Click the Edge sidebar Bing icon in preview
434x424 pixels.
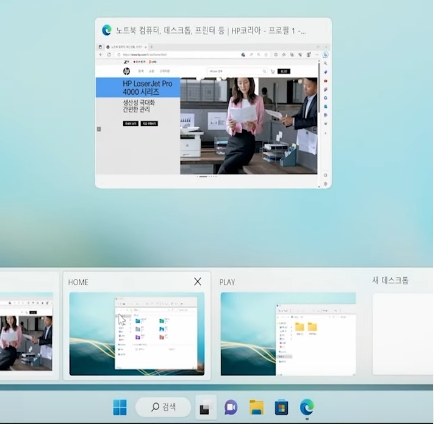click(325, 55)
